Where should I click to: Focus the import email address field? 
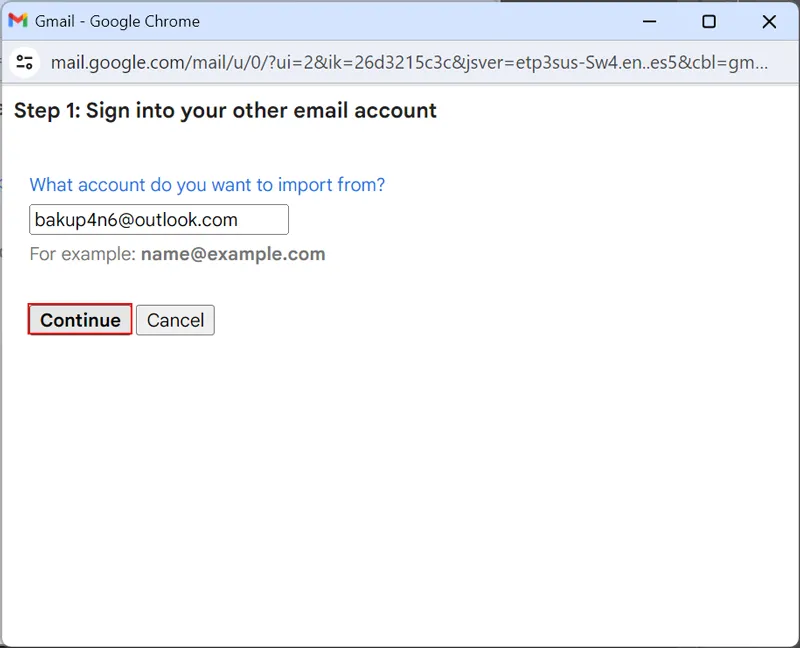tap(159, 219)
